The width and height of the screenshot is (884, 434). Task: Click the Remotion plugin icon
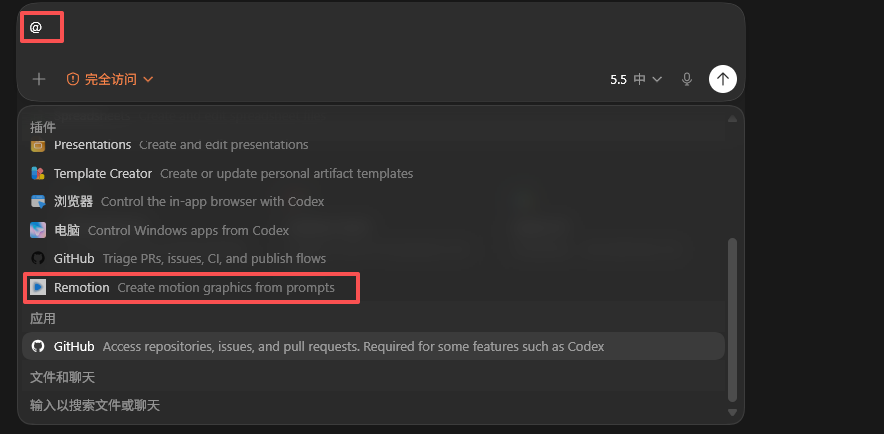(x=38, y=287)
